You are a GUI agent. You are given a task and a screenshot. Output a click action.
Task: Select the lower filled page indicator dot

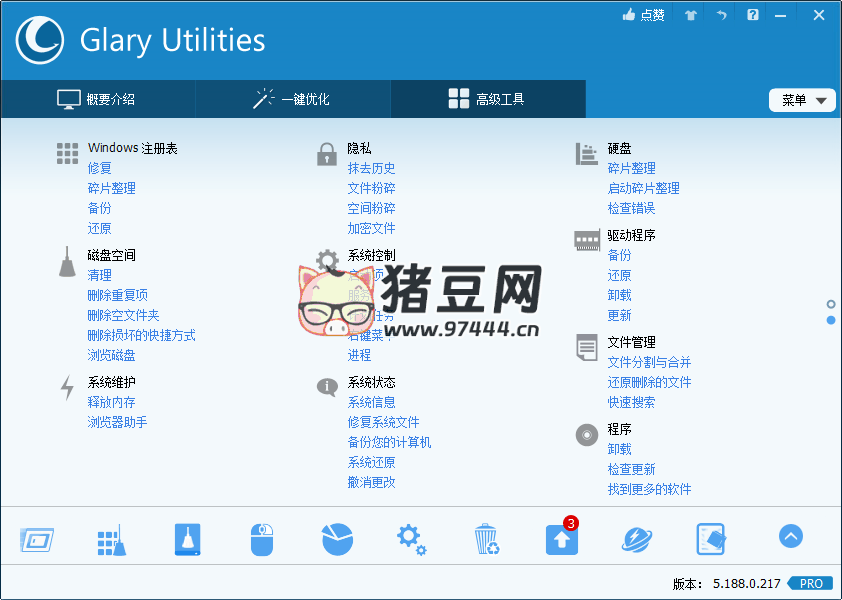pos(831,320)
